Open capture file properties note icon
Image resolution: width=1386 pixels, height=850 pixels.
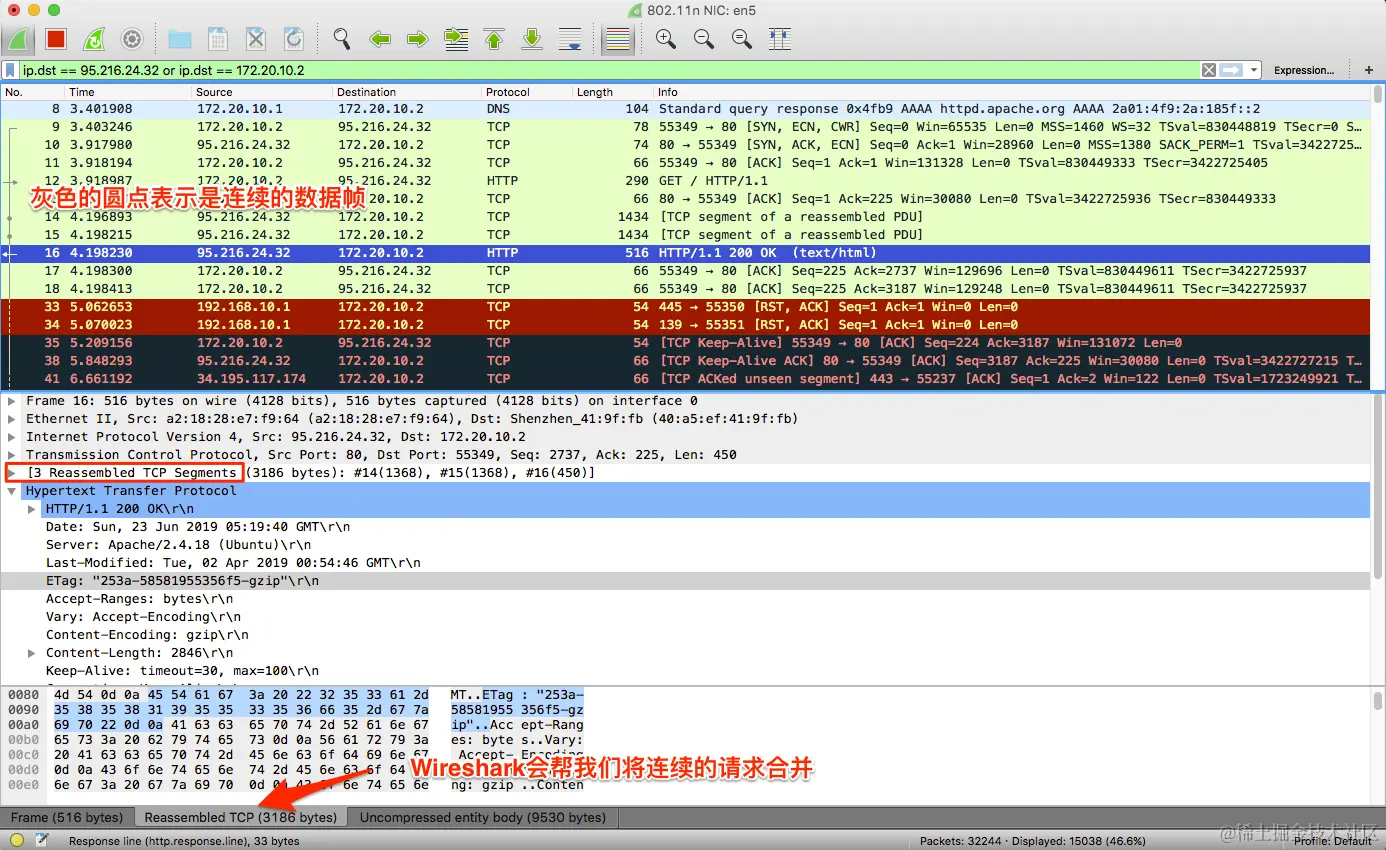pos(40,841)
